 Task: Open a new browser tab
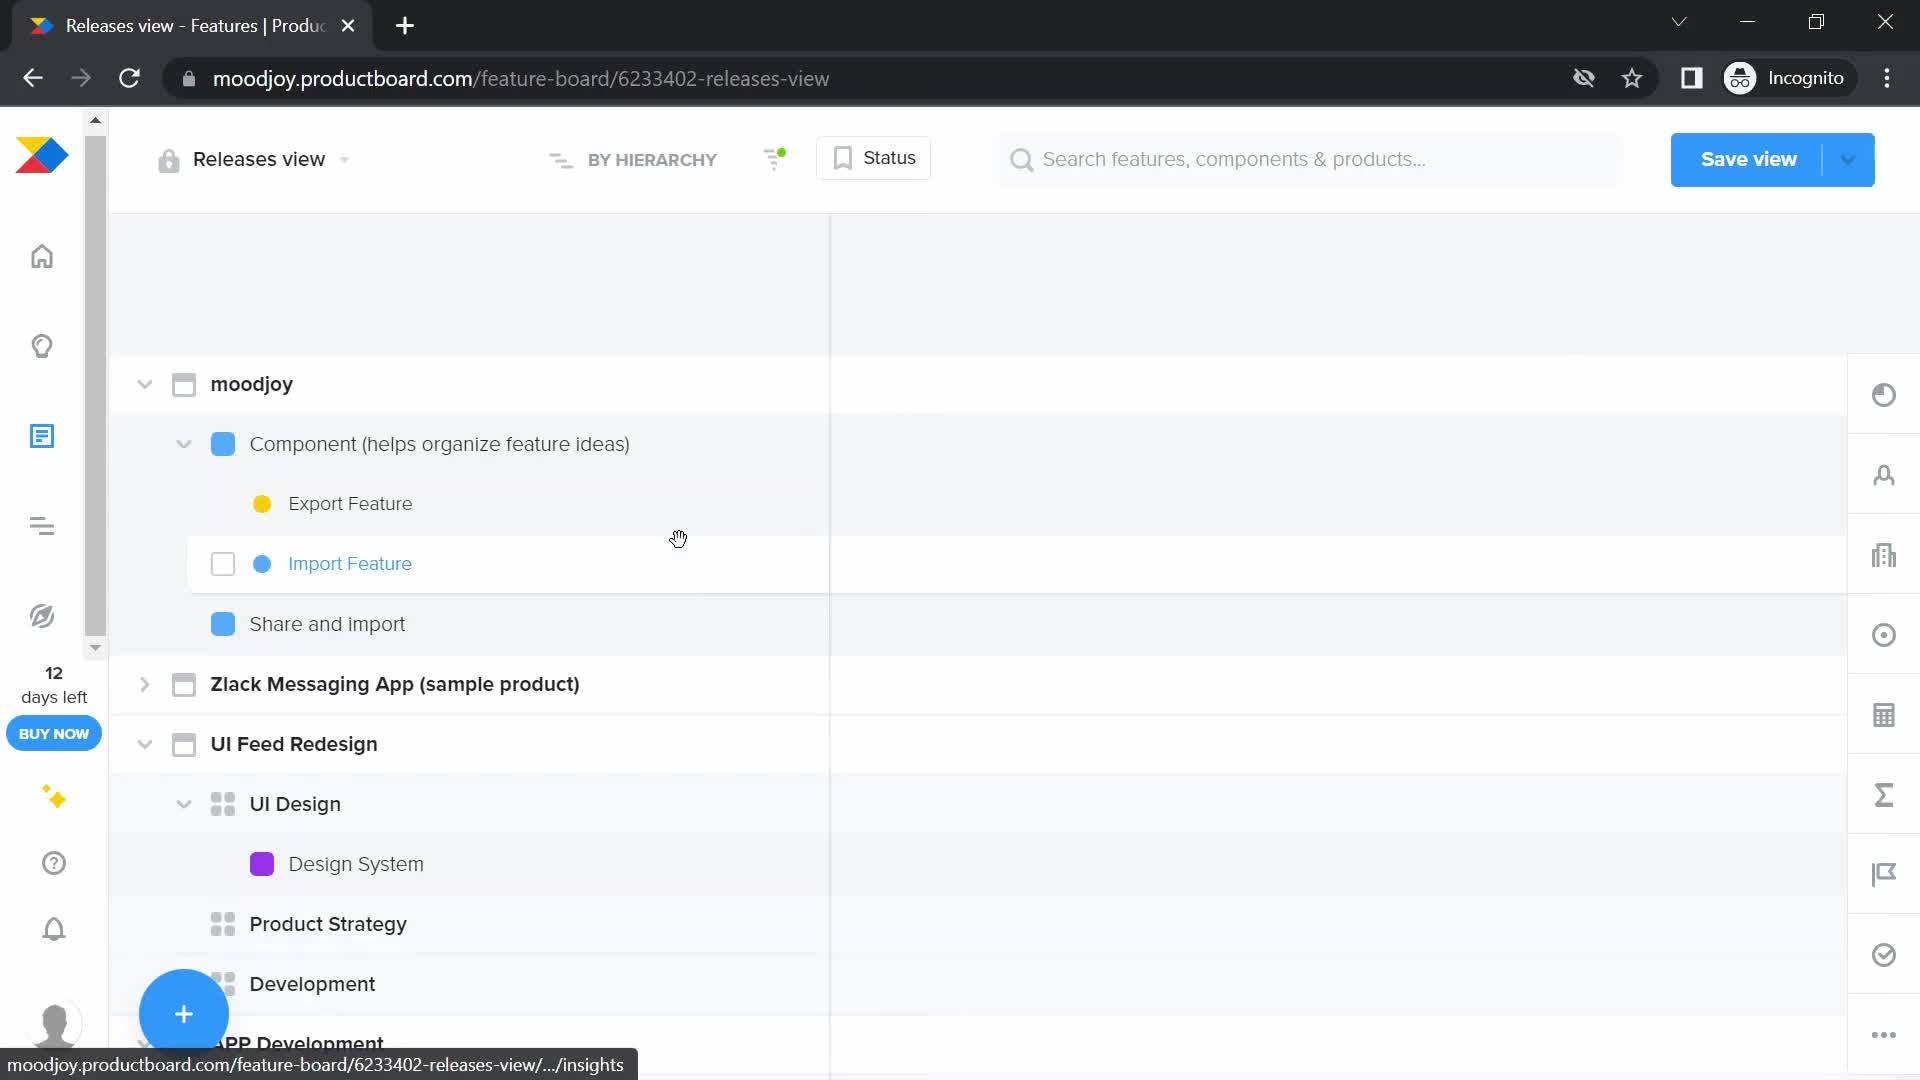tap(405, 26)
